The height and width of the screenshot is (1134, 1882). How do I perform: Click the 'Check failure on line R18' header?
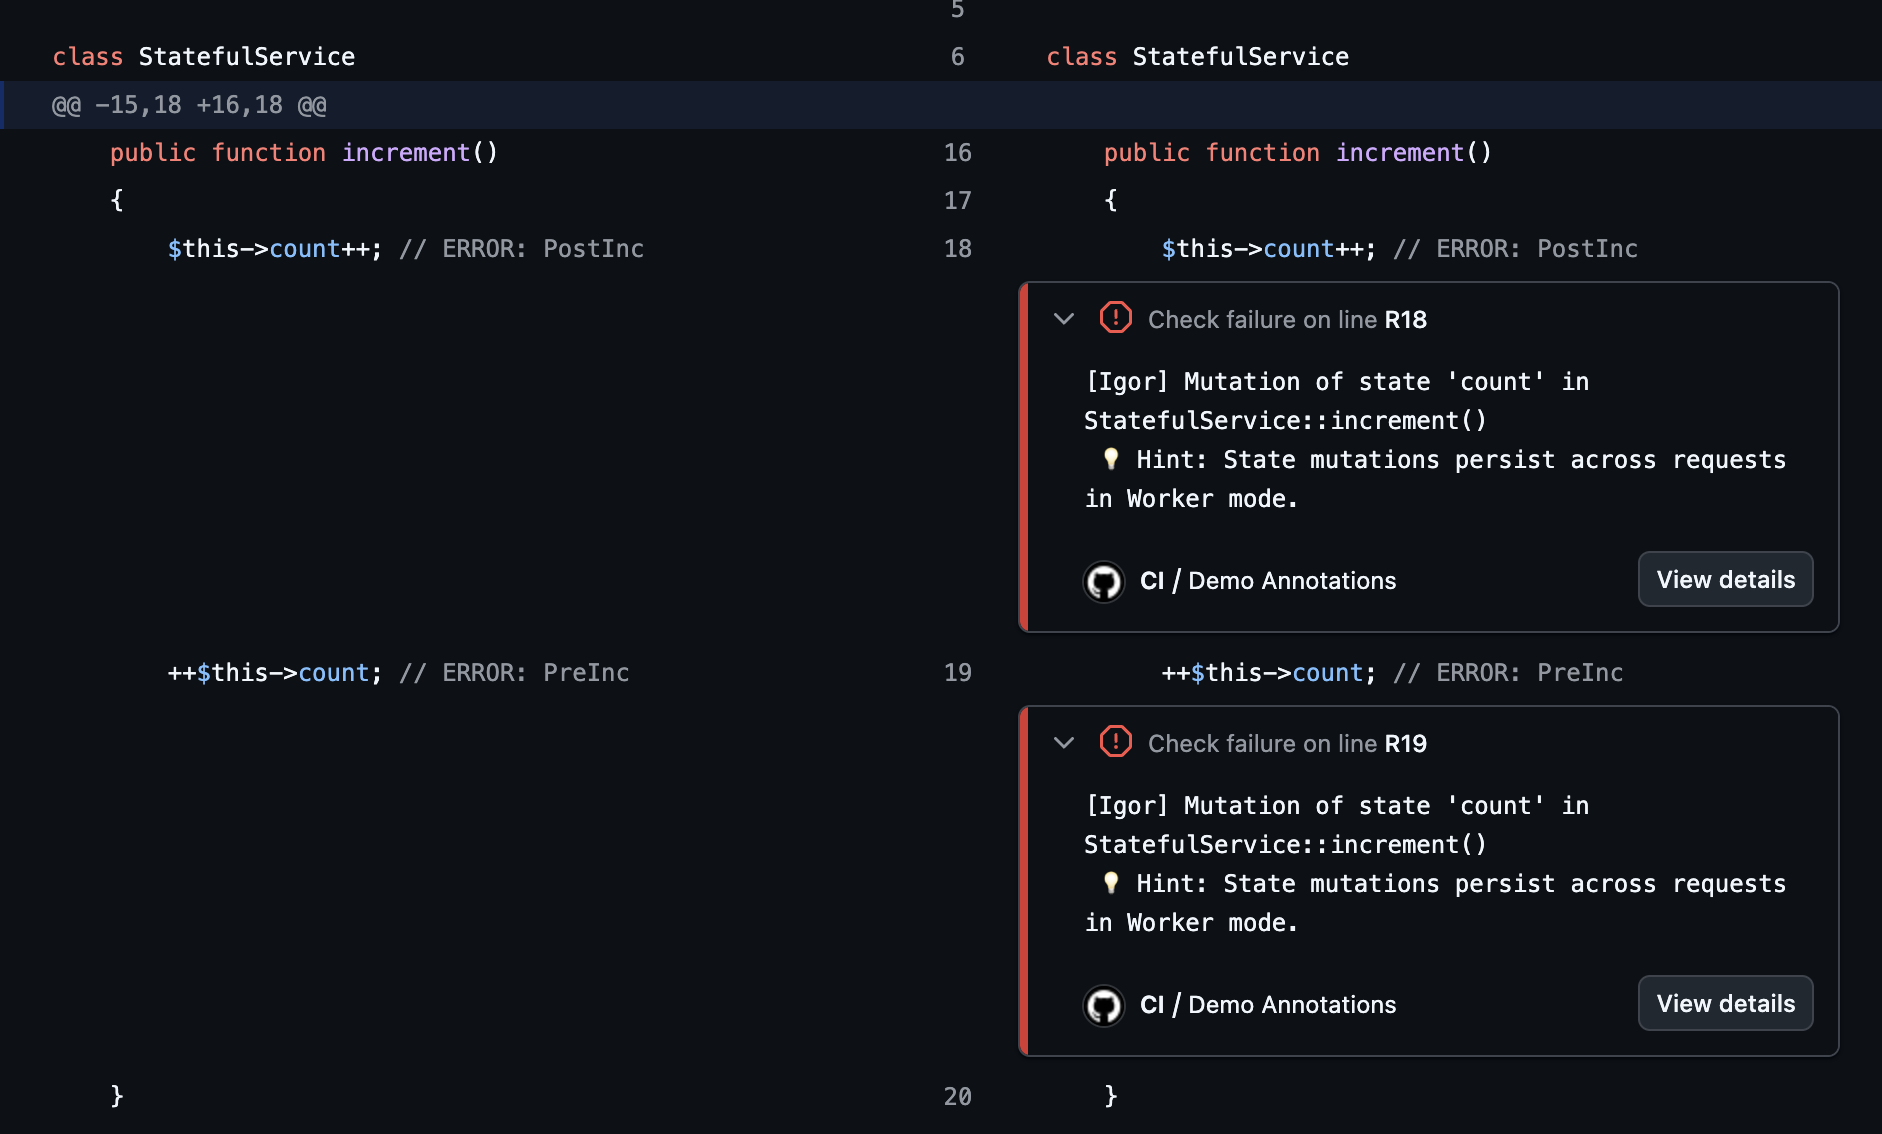click(1287, 320)
